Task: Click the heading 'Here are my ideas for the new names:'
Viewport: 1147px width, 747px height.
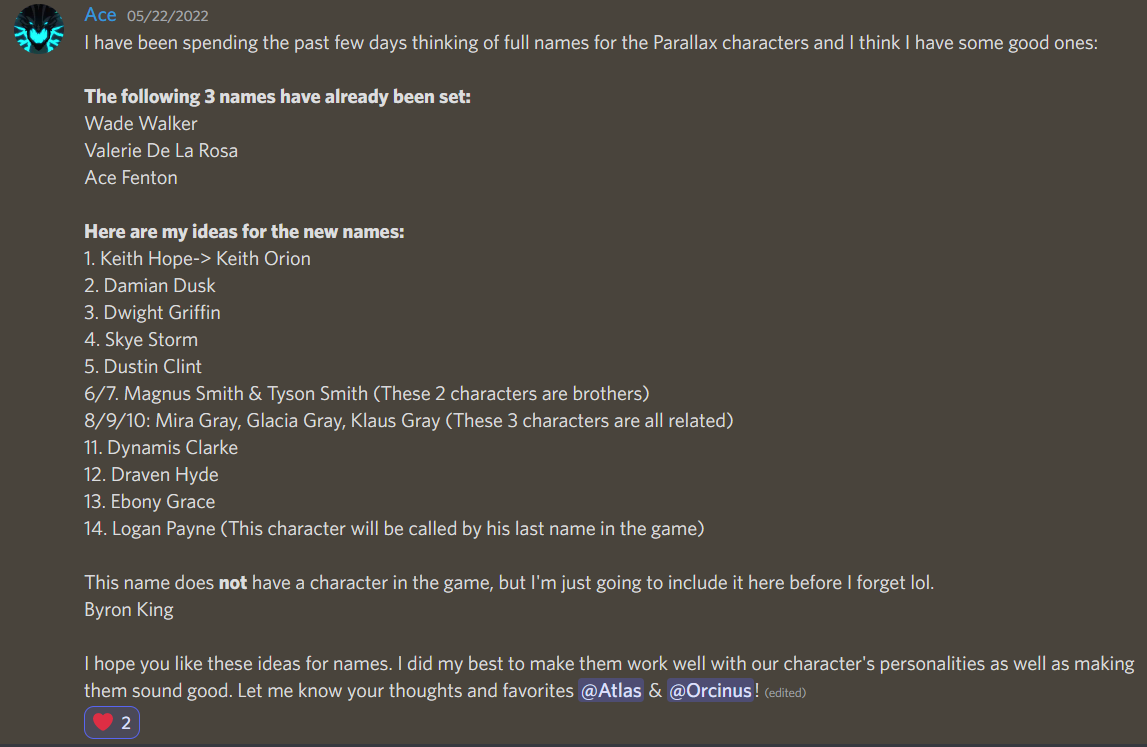Action: click(244, 232)
